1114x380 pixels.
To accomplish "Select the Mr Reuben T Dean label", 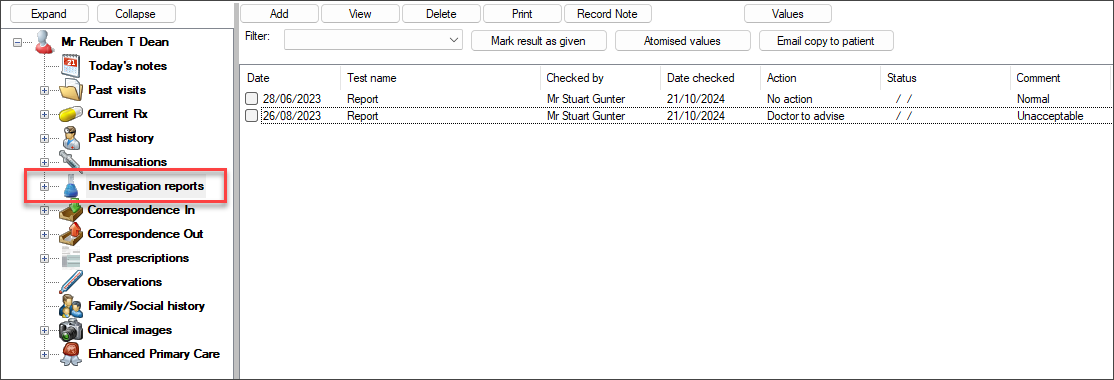I will 115,42.
